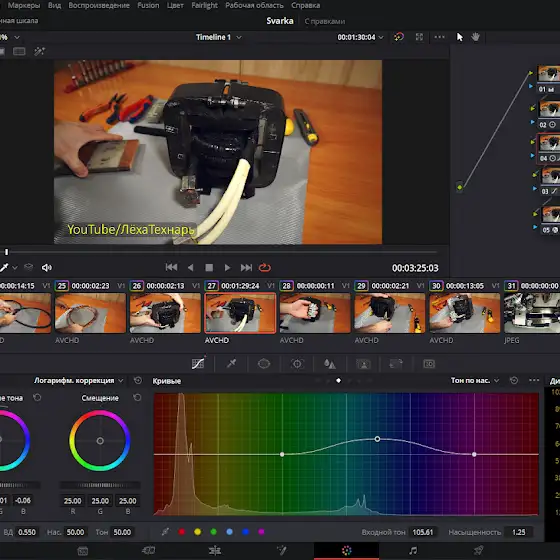Open the curves panel three-dots menu
The width and height of the screenshot is (560, 560).
point(534,380)
